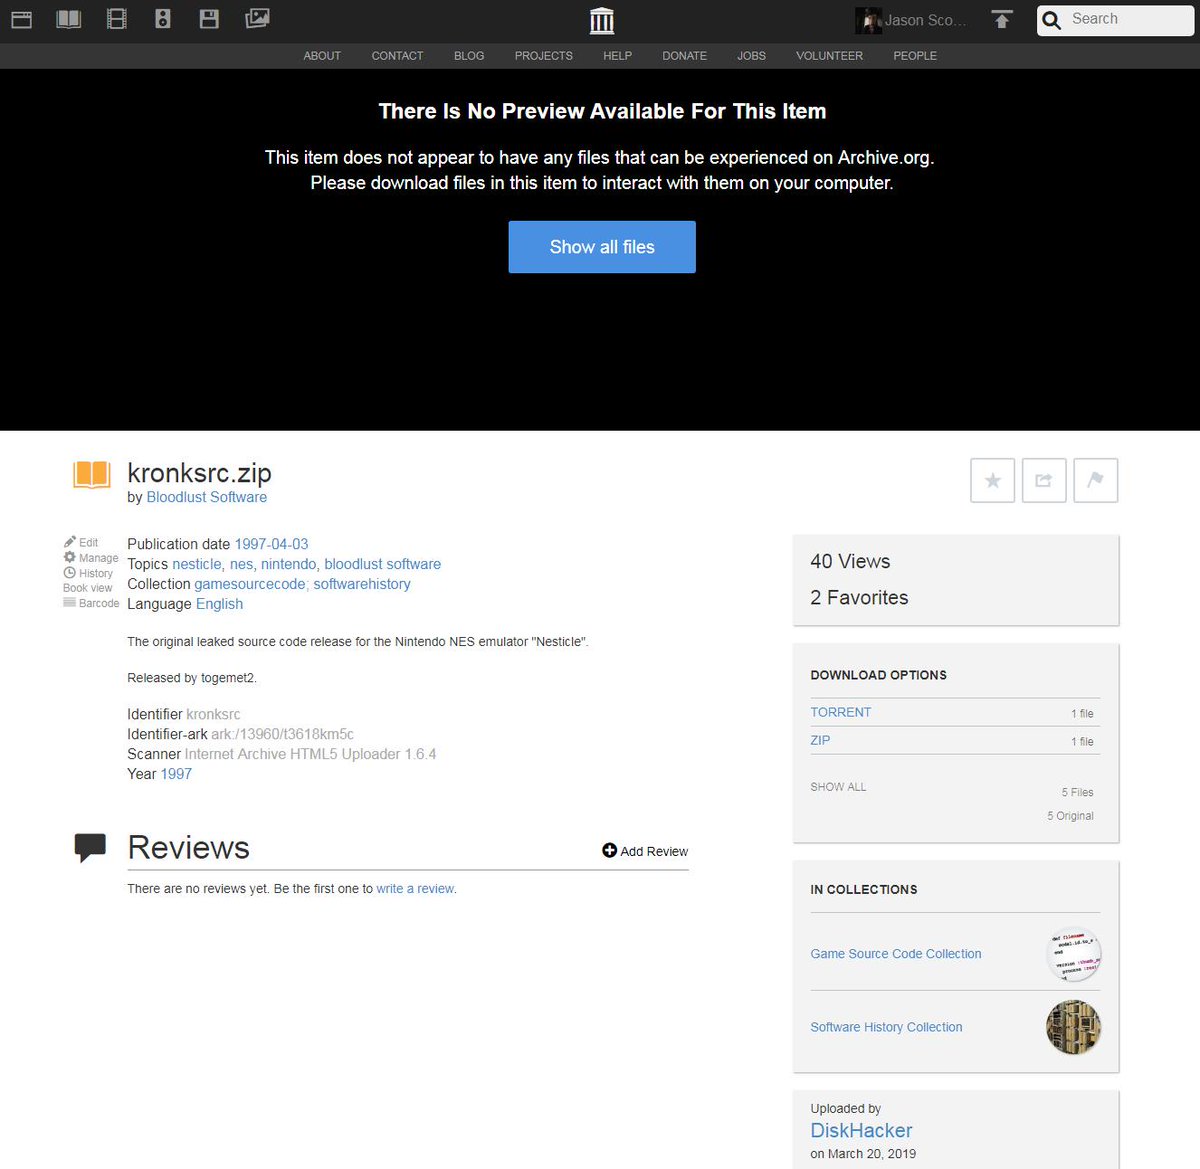This screenshot has height=1169, width=1200.
Task: Click the search magnifier icon
Action: coord(1051,20)
